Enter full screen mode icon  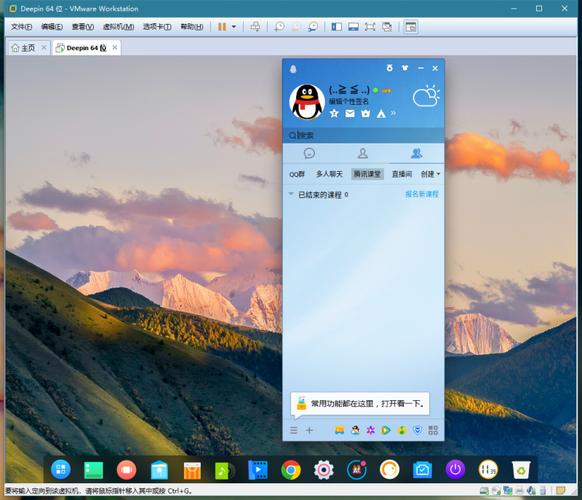tap(370, 27)
